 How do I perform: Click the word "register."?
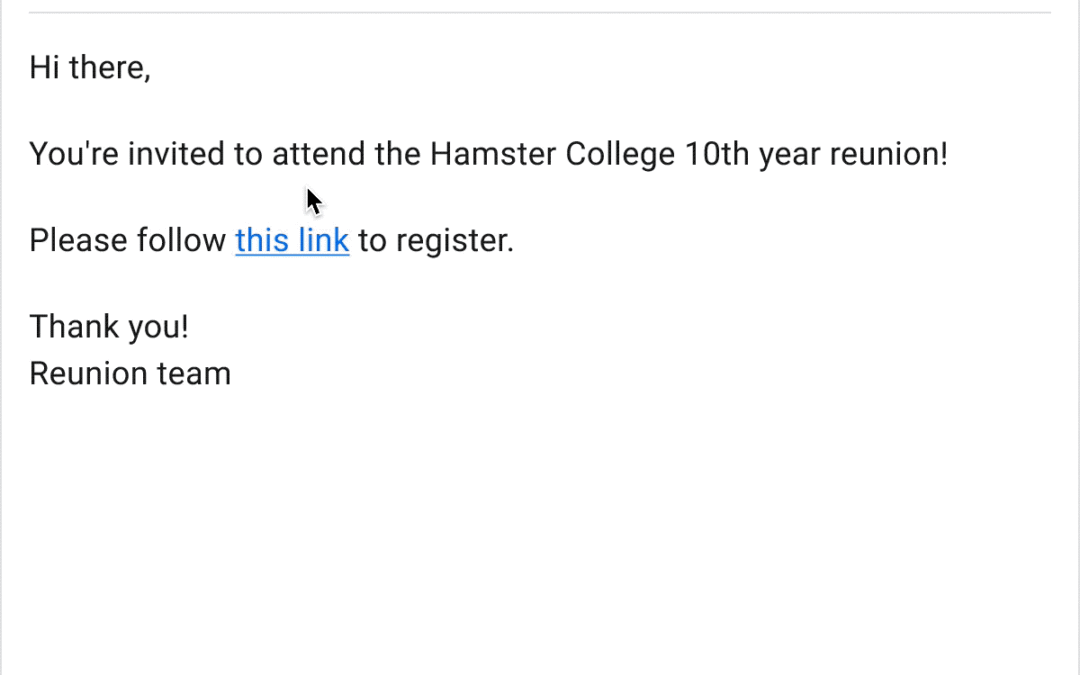point(455,242)
